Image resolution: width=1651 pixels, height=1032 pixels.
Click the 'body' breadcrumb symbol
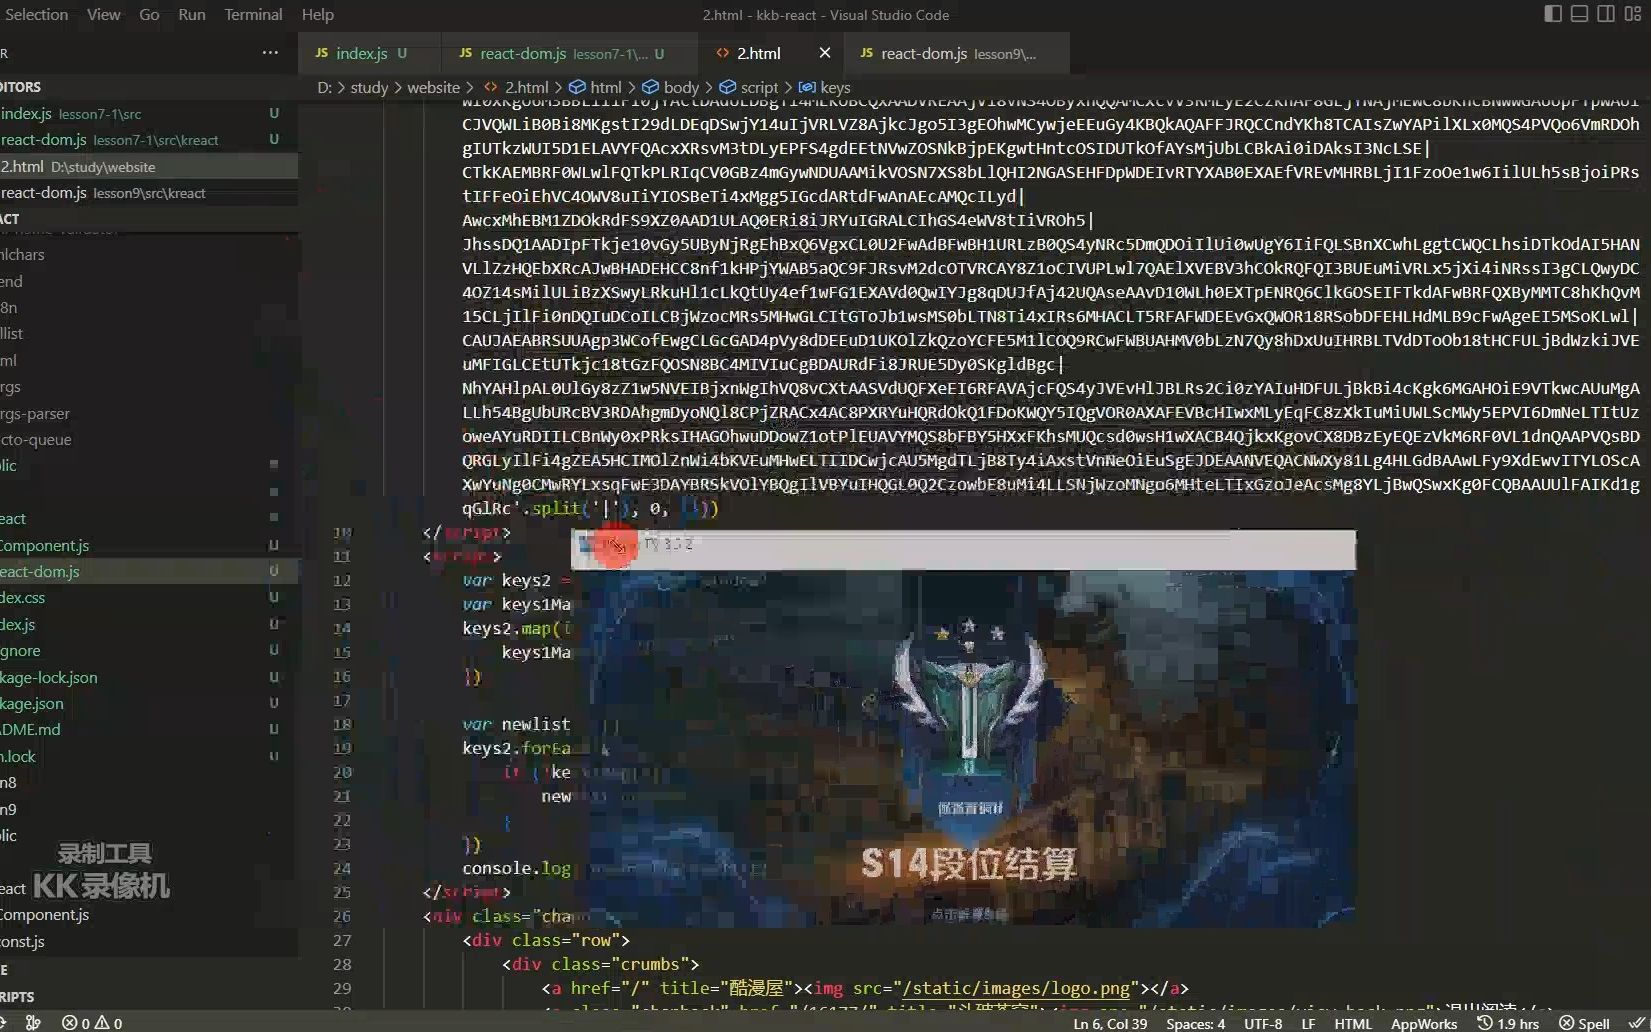click(671, 88)
